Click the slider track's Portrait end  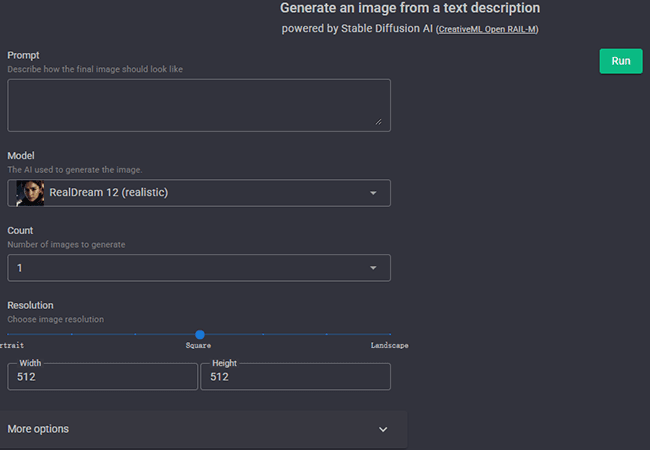coord(9,335)
